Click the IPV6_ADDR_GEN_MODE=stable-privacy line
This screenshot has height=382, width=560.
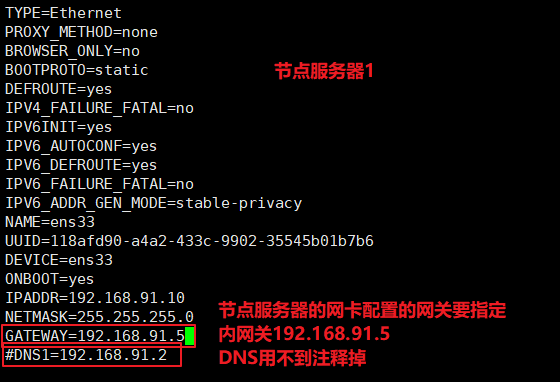(154, 203)
